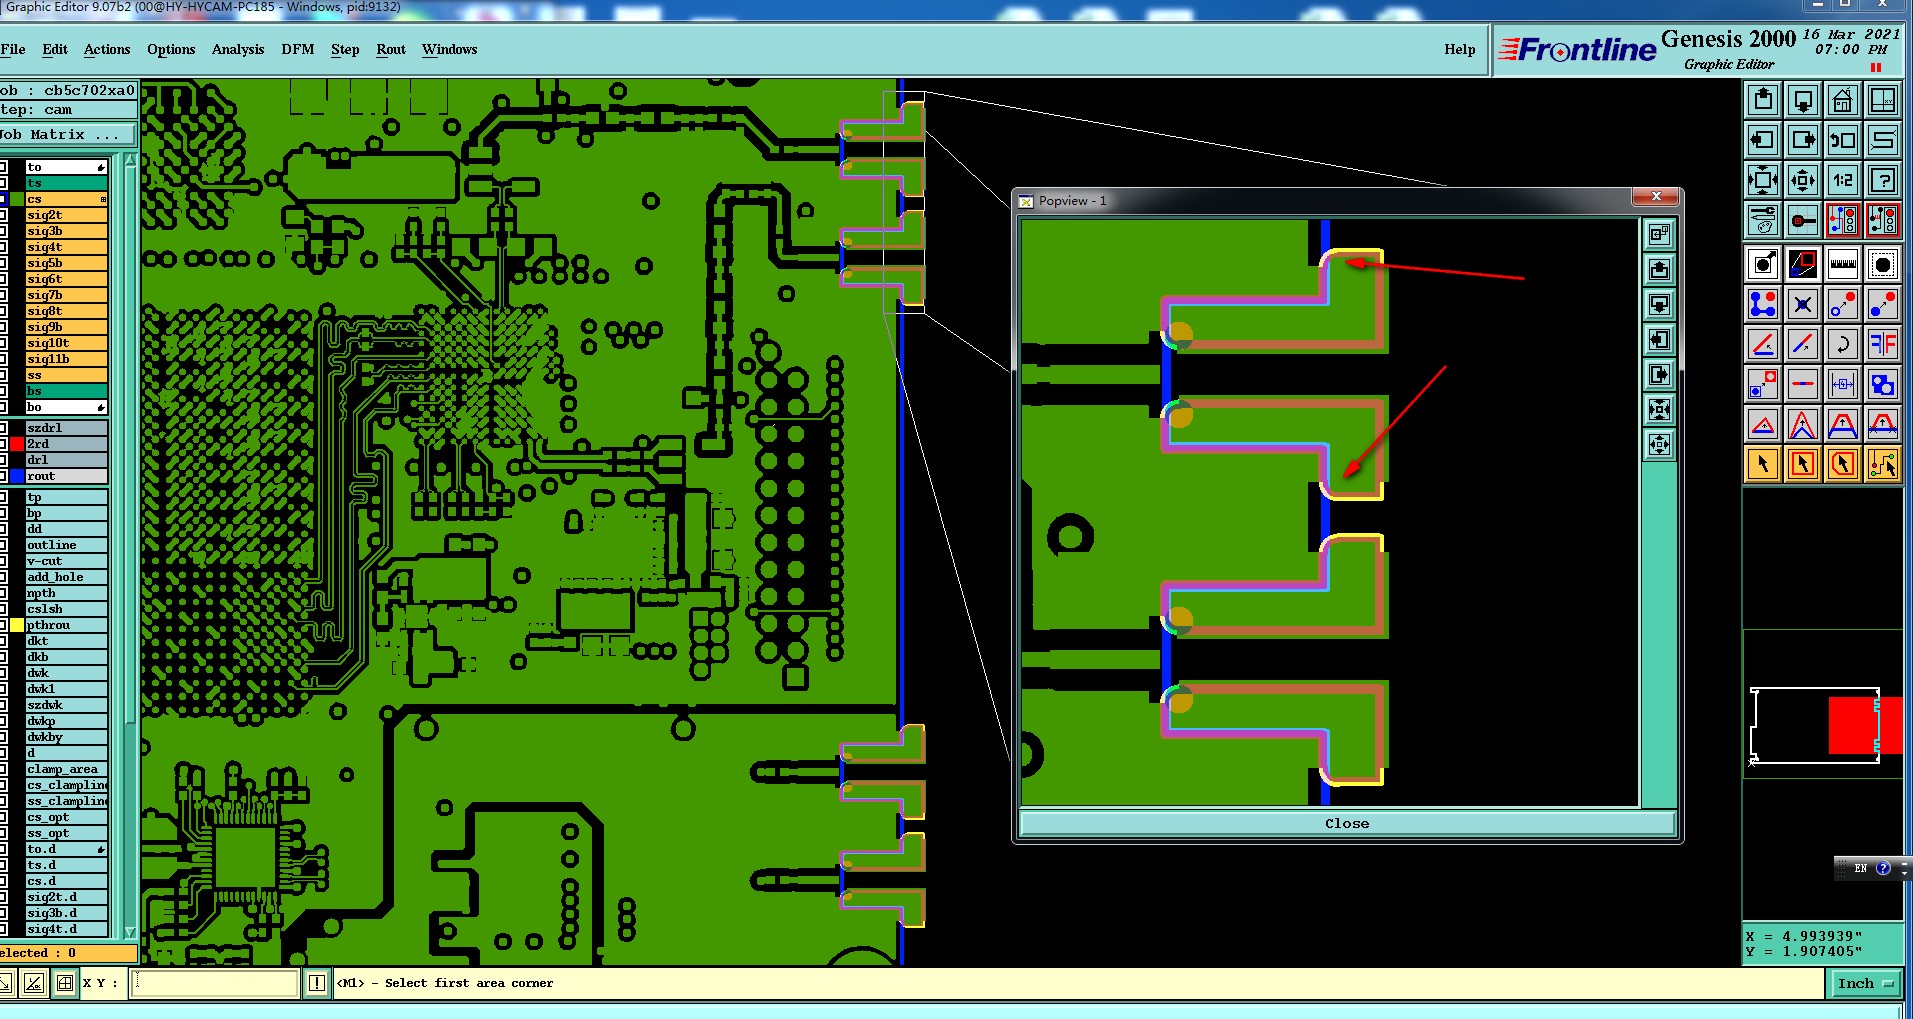Click the rotate curved arrow icon
The width and height of the screenshot is (1913, 1019).
point(1843,344)
